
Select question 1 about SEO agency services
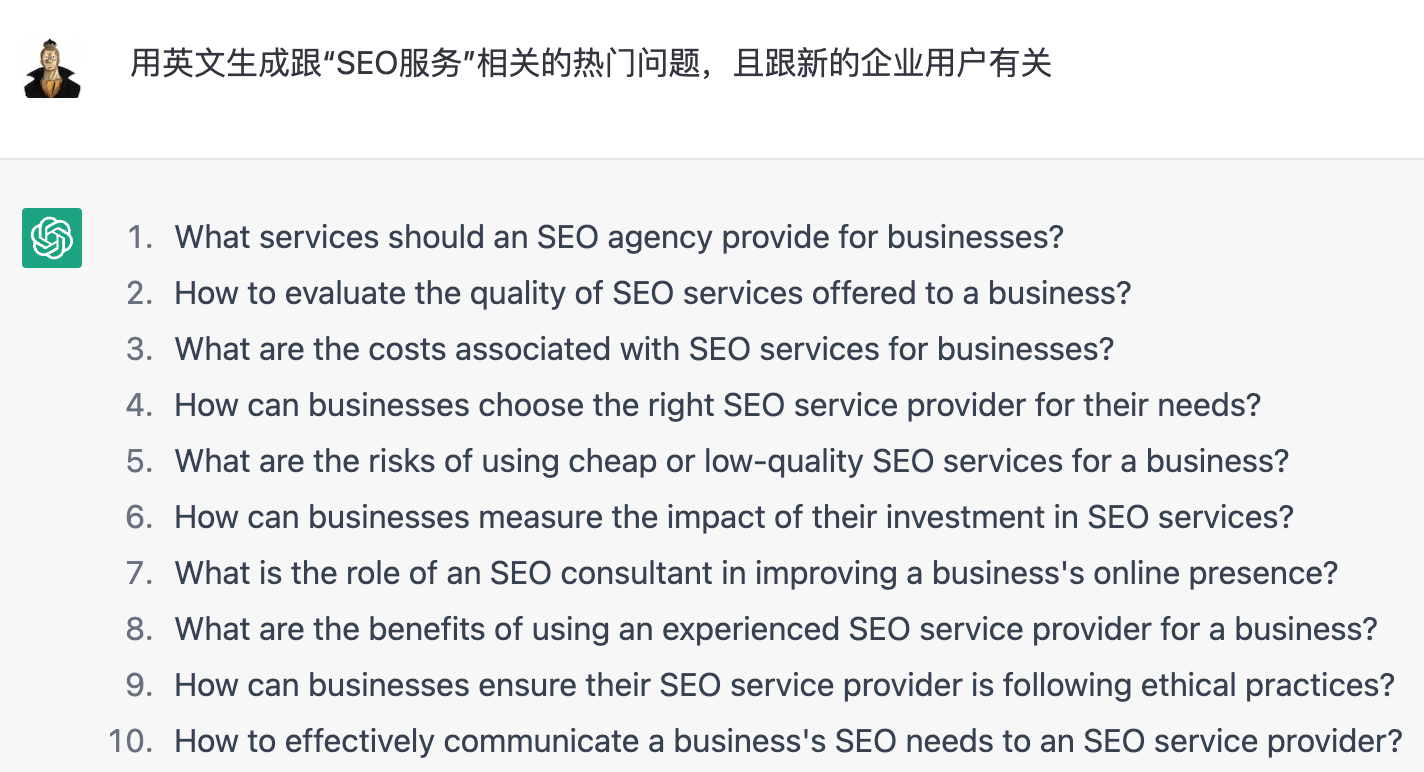tap(618, 237)
